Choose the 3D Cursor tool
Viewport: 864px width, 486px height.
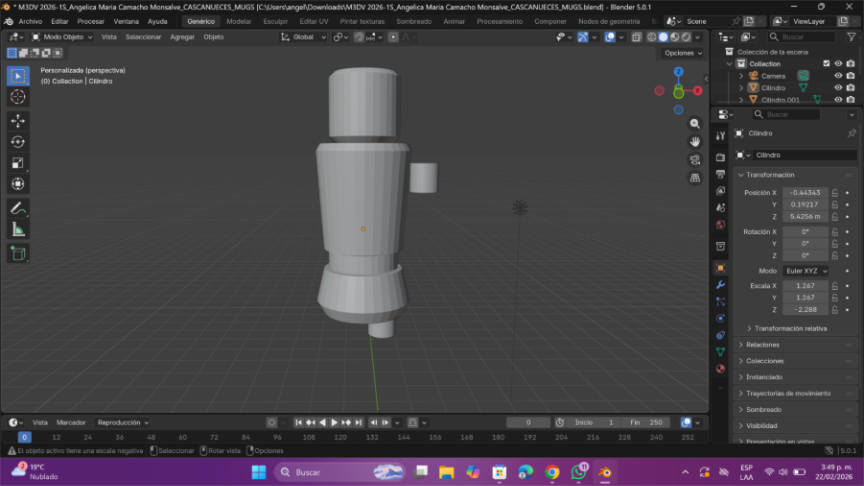pos(18,97)
